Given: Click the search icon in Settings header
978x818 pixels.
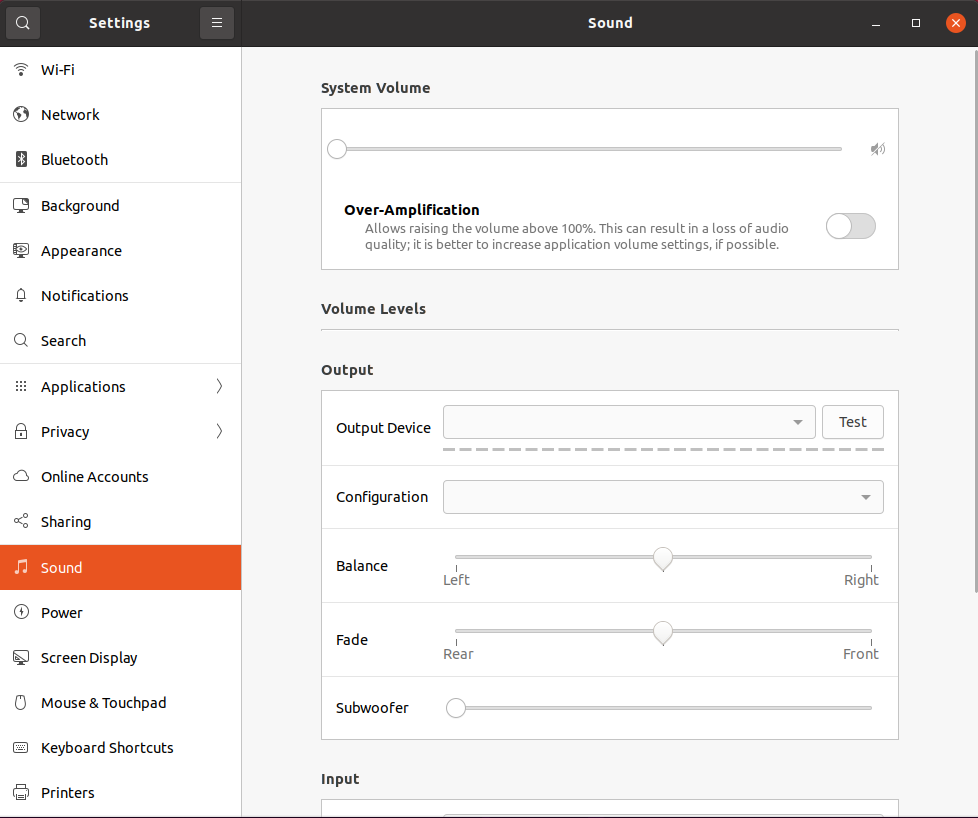Looking at the screenshot, I should click(22, 23).
